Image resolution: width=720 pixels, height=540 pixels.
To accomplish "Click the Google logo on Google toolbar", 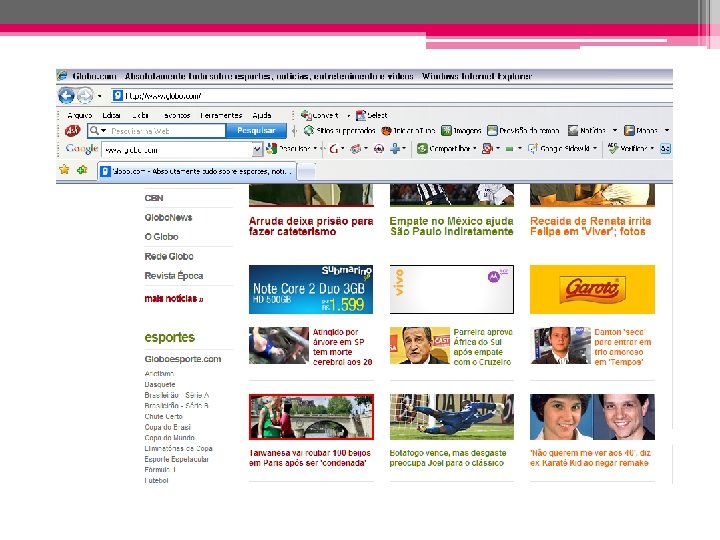I will coord(82,148).
